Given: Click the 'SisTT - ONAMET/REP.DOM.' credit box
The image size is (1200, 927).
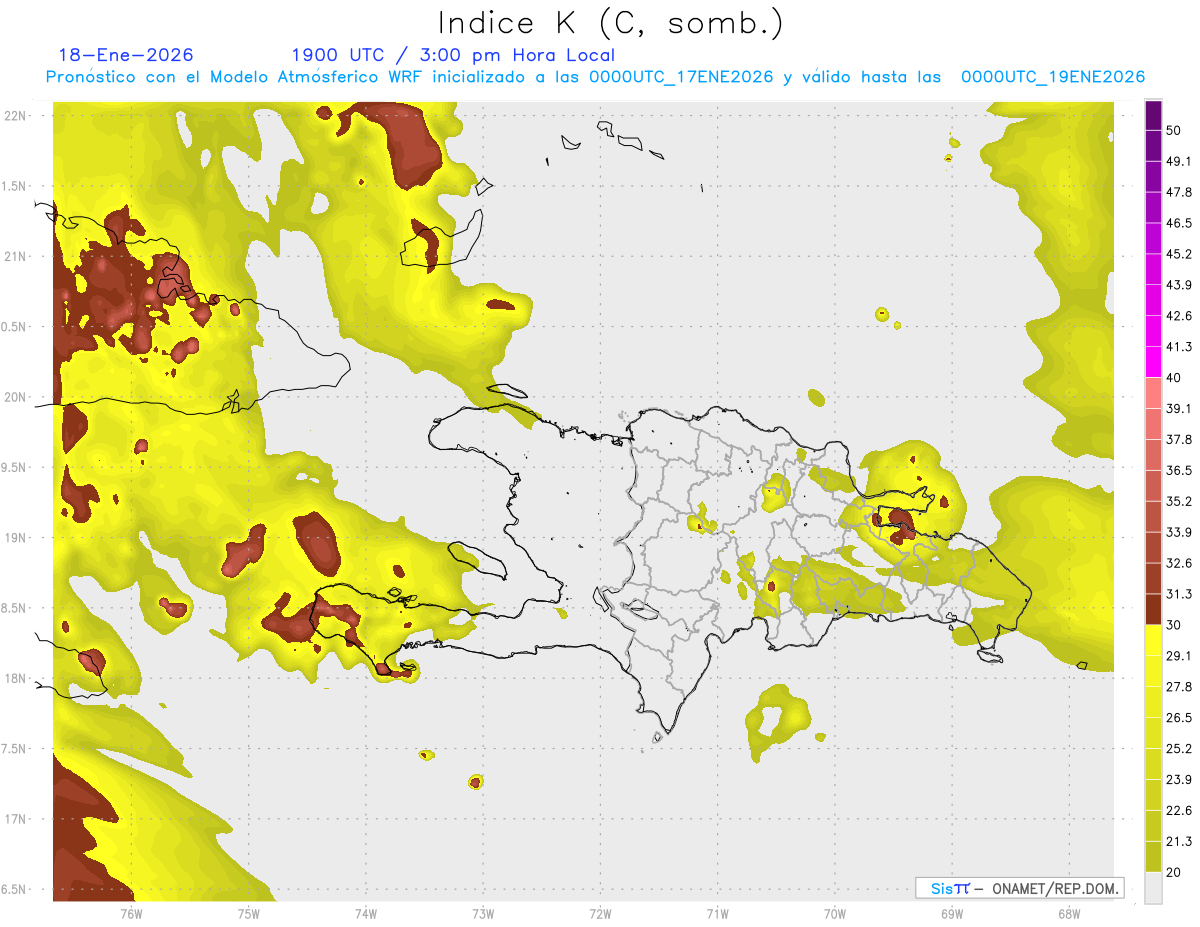Looking at the screenshot, I should (1019, 888).
